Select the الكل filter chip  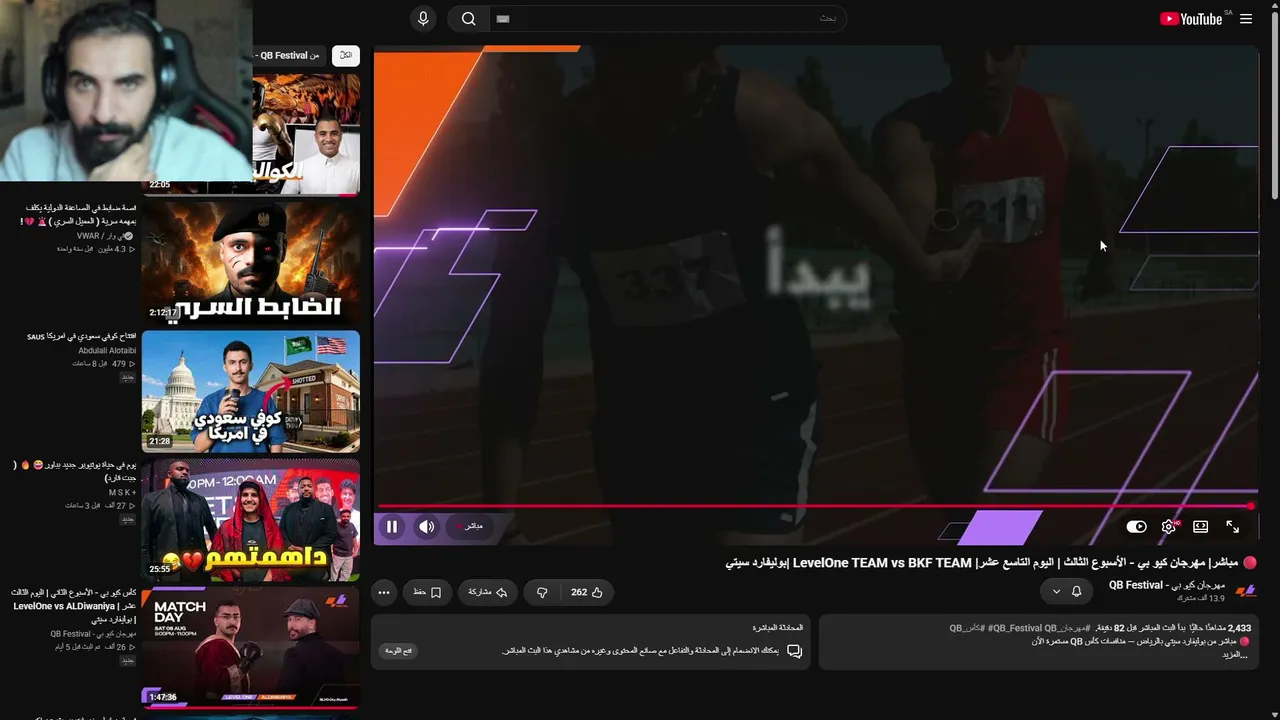pos(345,55)
